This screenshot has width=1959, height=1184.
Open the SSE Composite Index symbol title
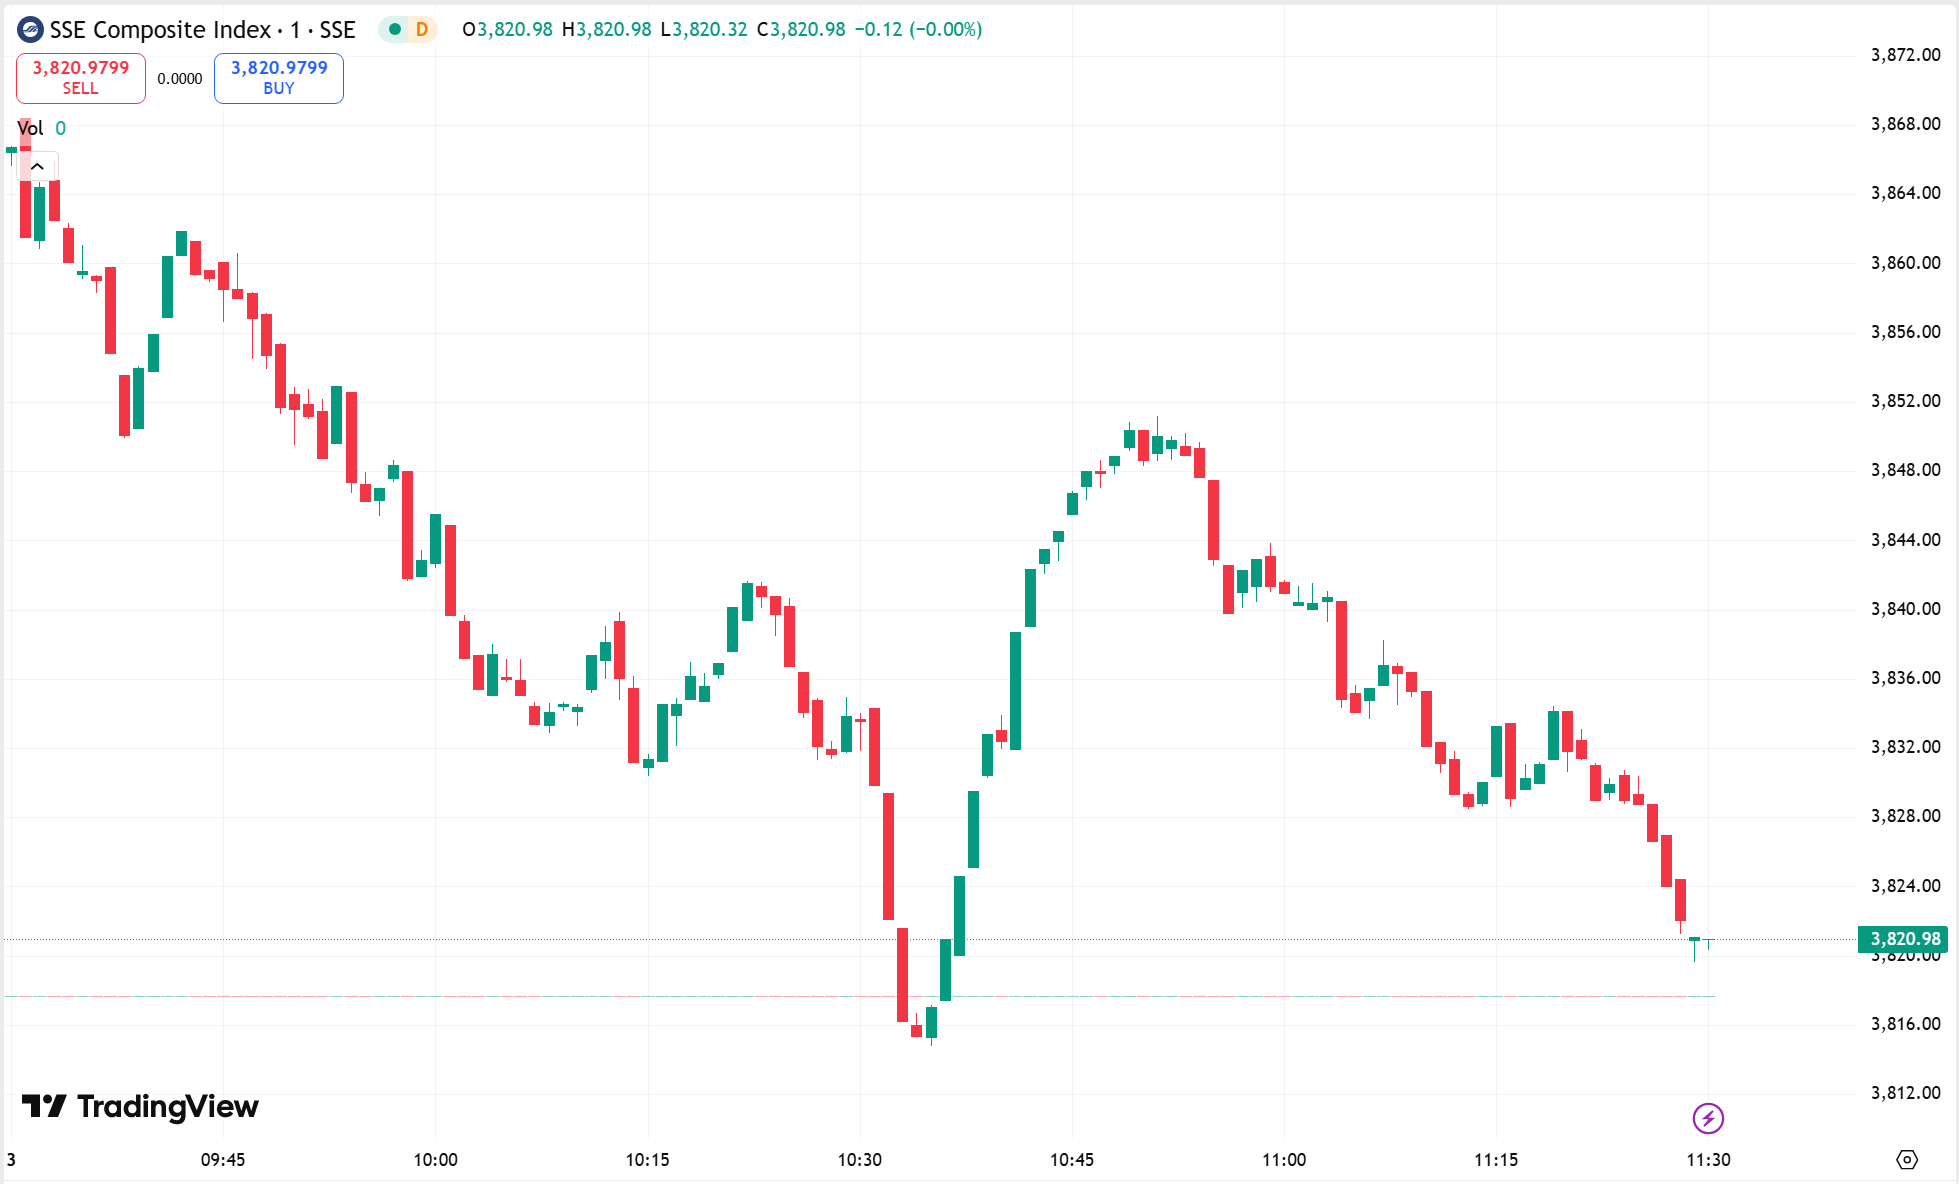pyautogui.click(x=202, y=30)
